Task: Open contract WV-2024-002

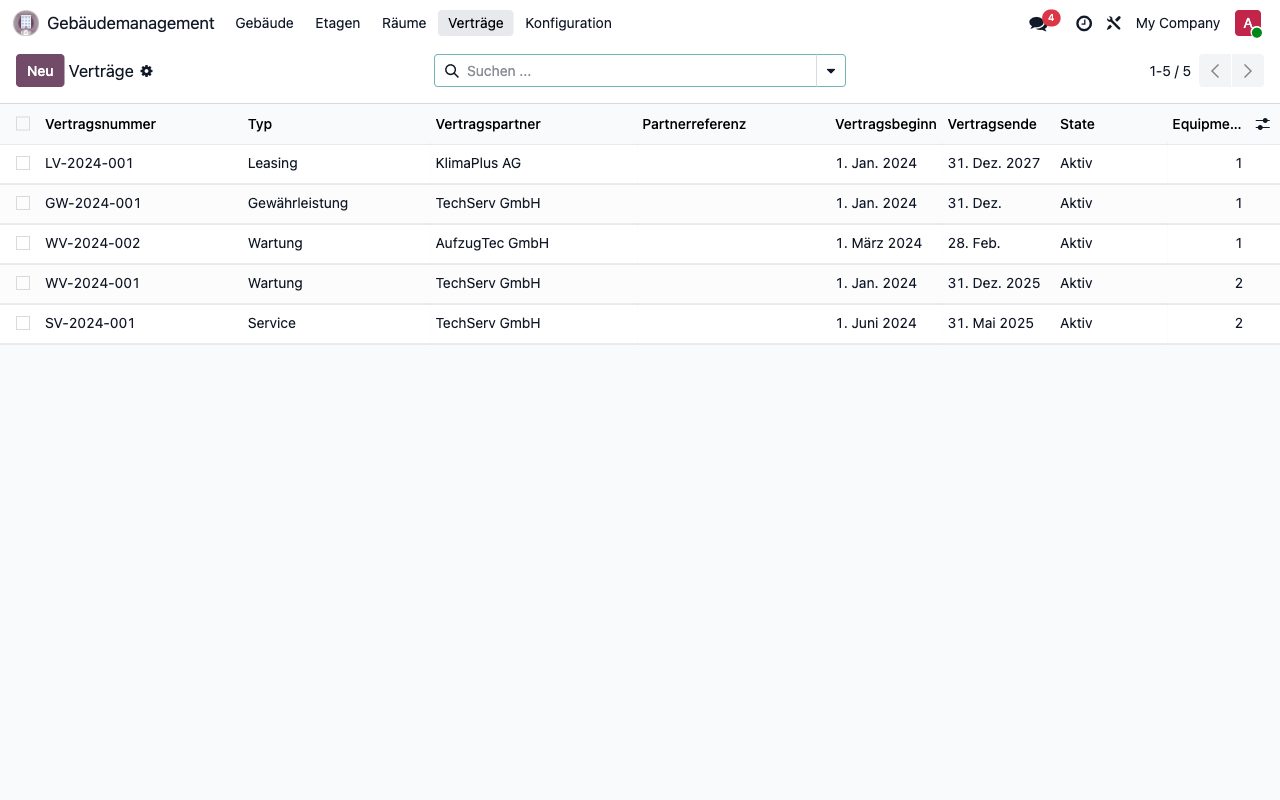Action: tap(93, 243)
